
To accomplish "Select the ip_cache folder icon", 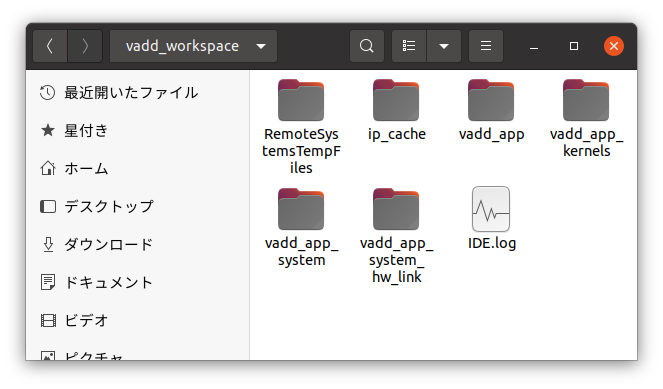I will click(396, 101).
